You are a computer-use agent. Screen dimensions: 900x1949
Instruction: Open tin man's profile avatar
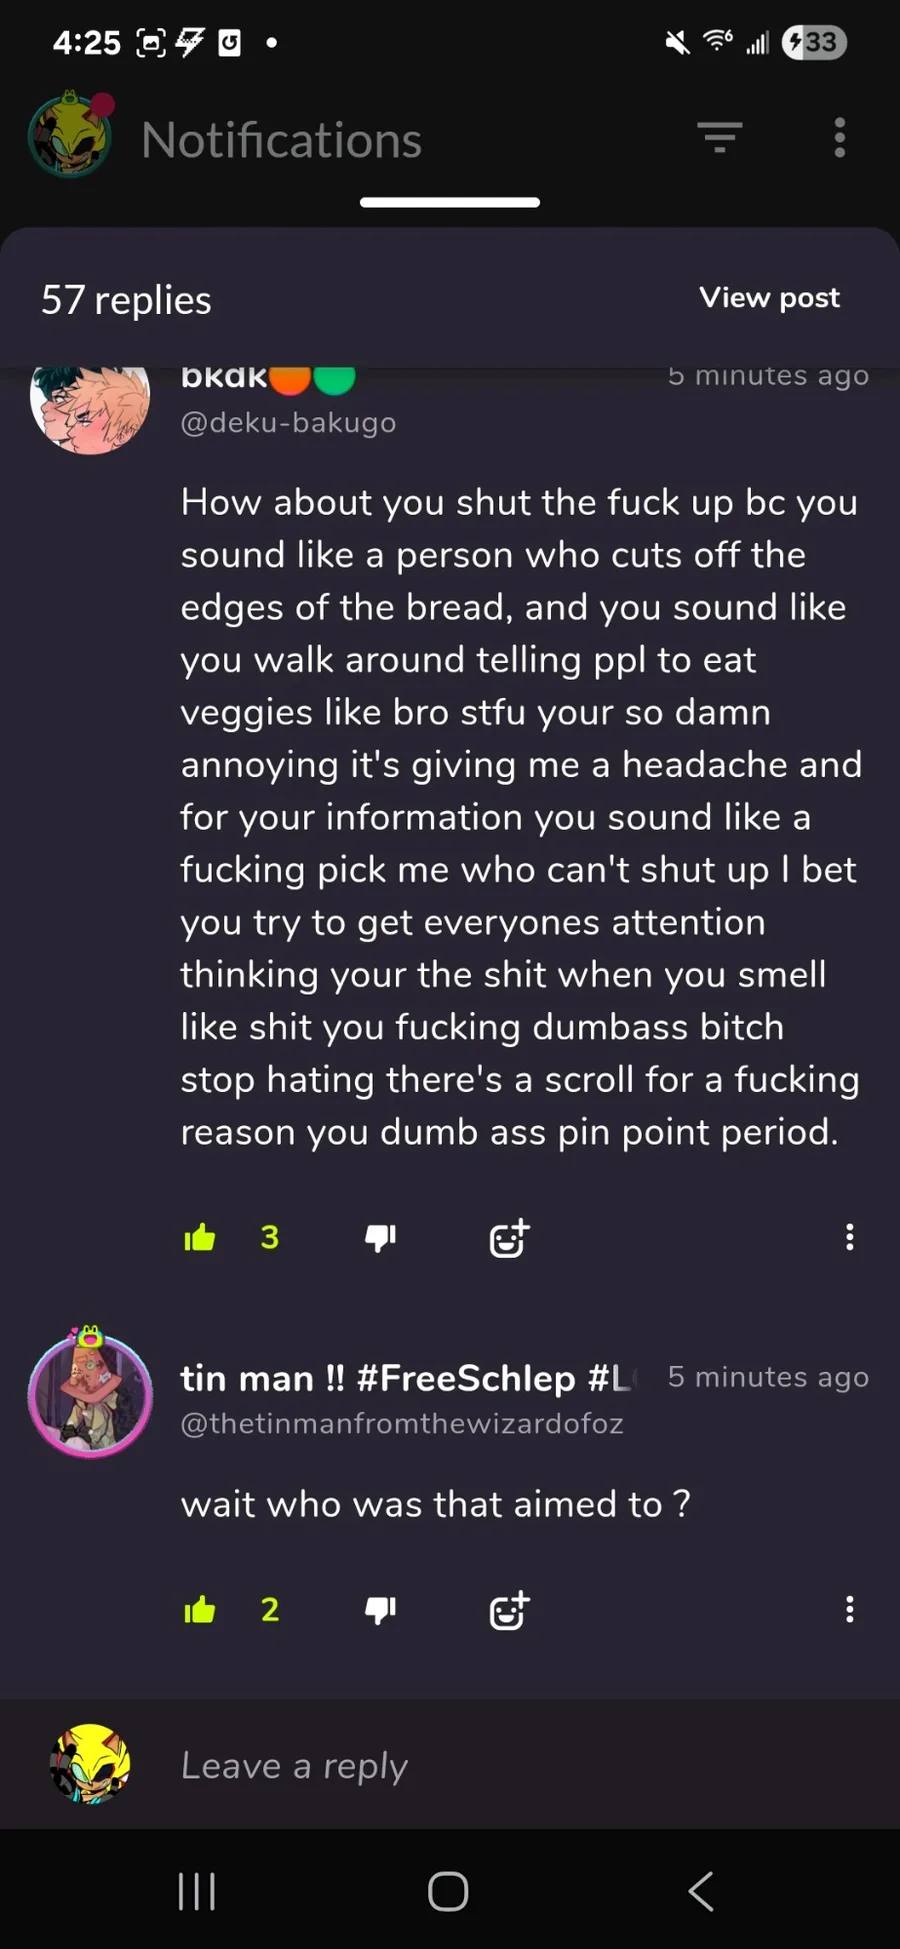click(90, 1394)
